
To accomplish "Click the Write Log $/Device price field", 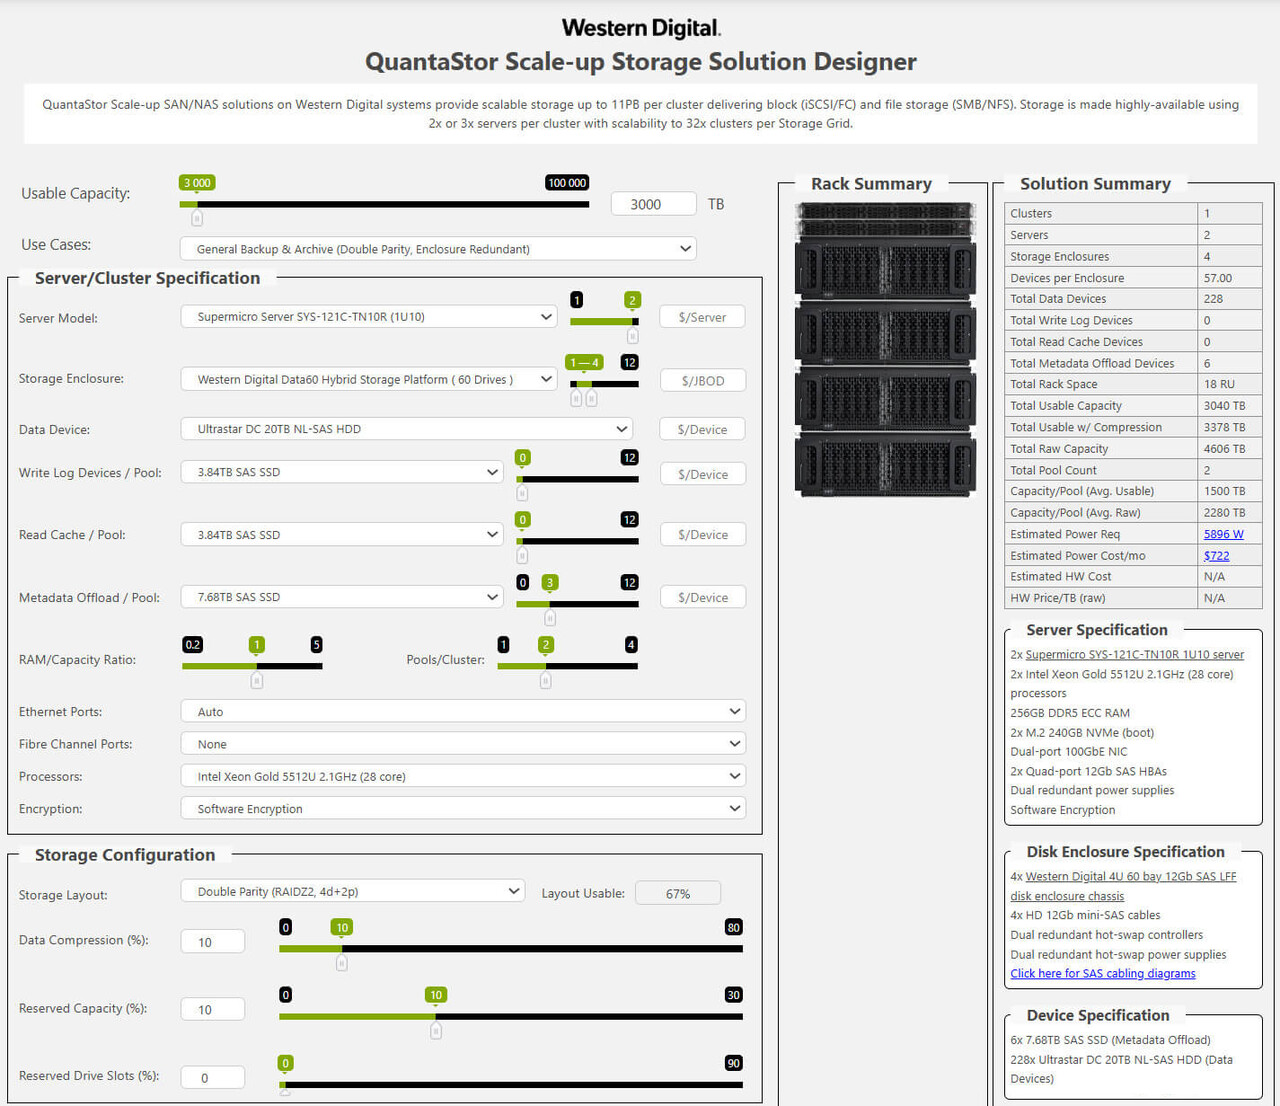I will (x=702, y=474).
